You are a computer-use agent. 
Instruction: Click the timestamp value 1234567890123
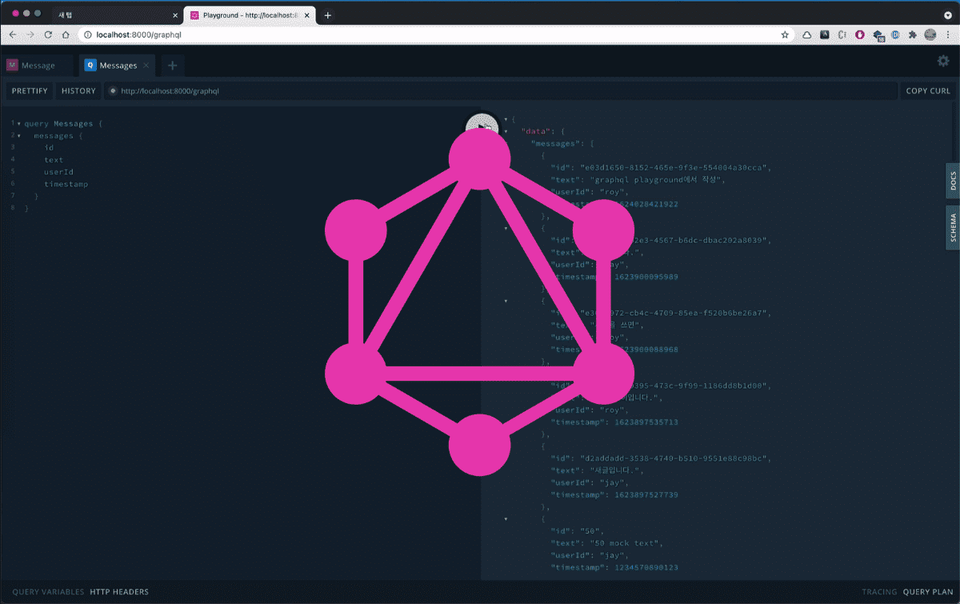(x=647, y=568)
